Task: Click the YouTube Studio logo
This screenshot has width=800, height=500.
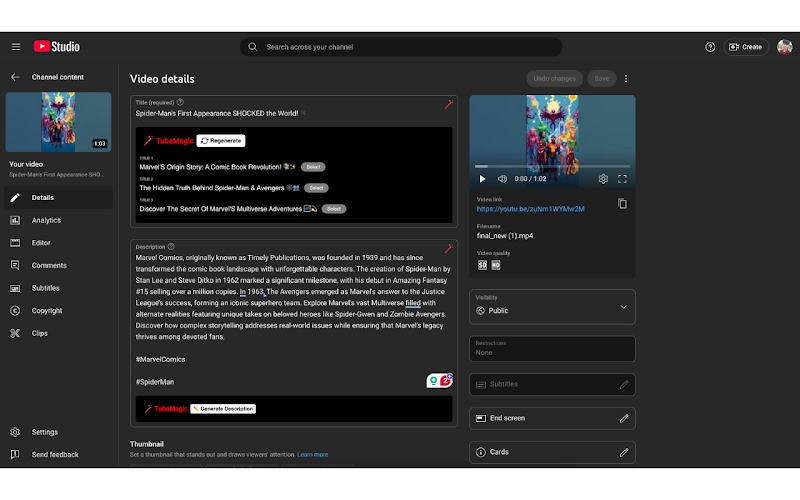Action: [x=57, y=47]
